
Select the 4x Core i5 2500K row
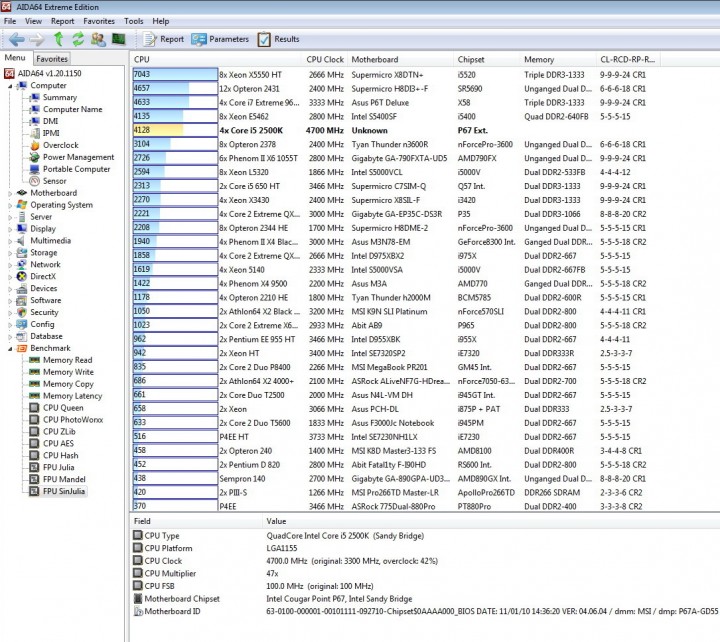pyautogui.click(x=251, y=130)
